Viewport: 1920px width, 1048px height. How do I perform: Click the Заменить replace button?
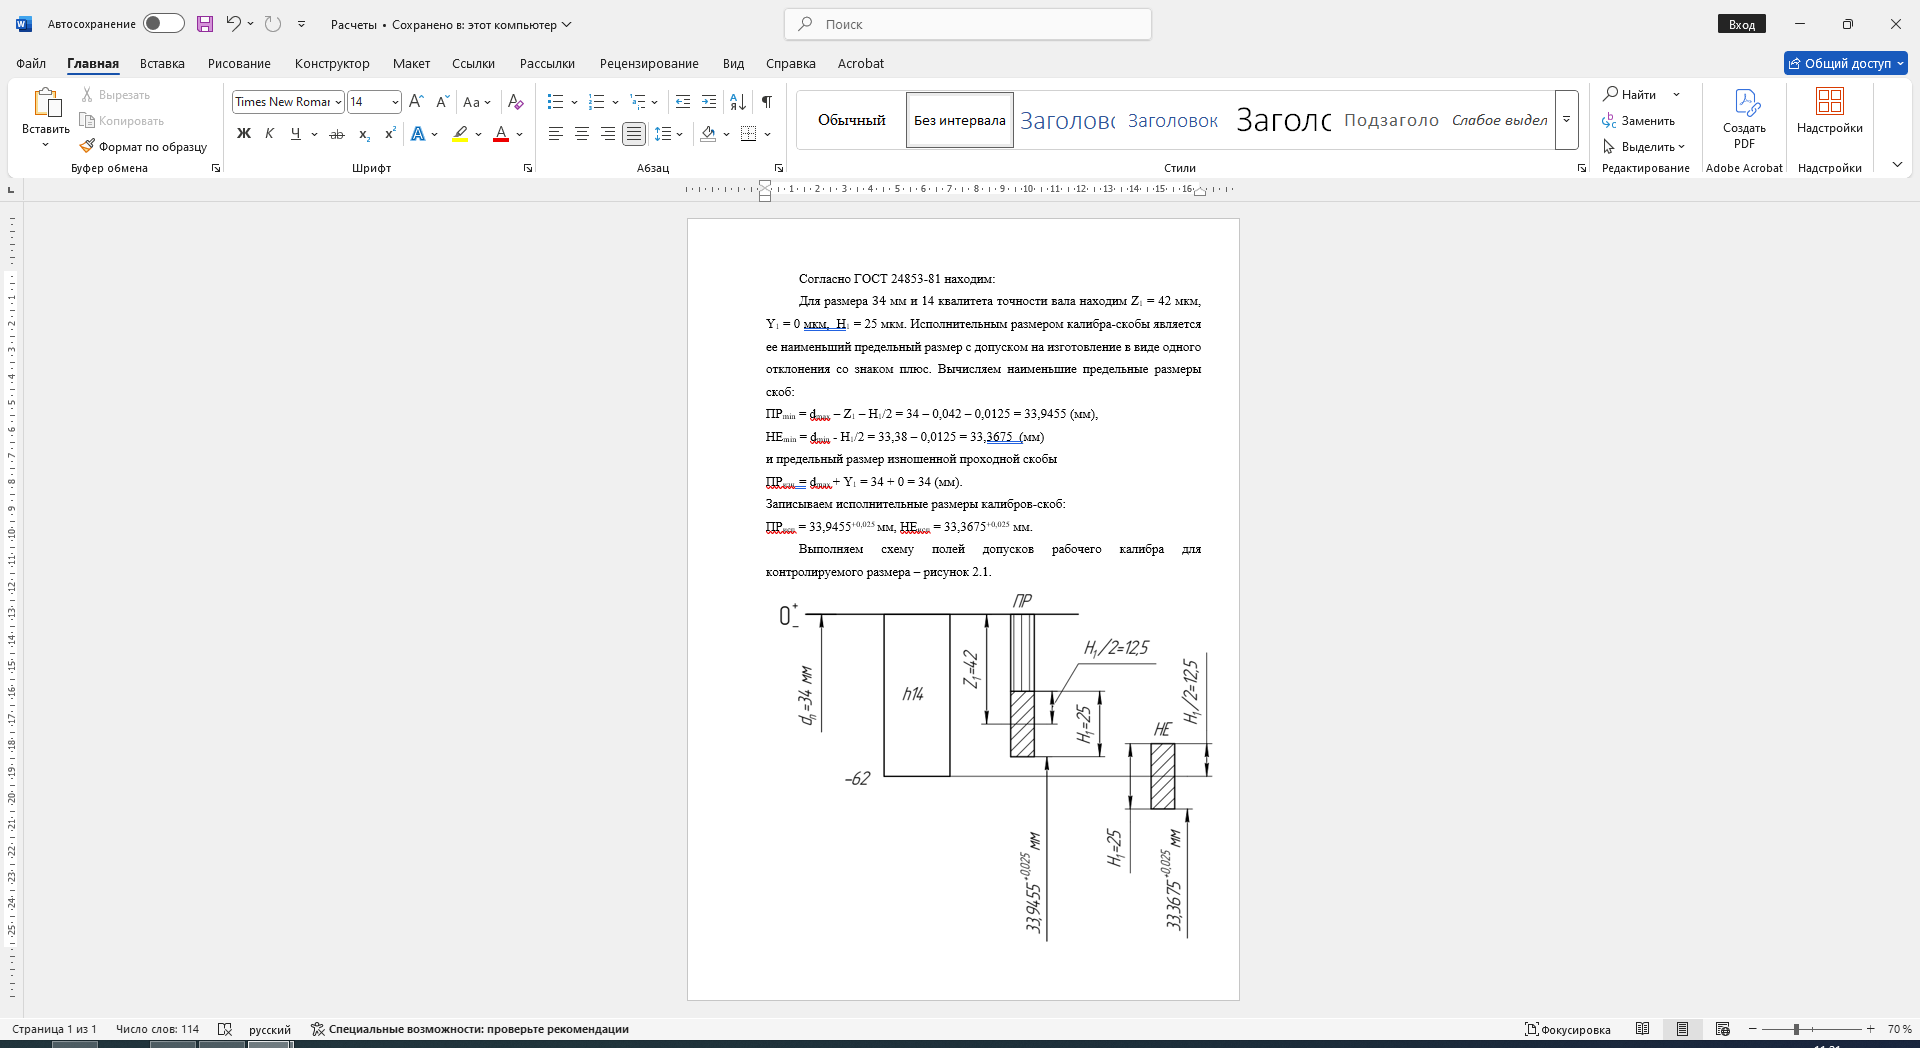click(x=1638, y=121)
